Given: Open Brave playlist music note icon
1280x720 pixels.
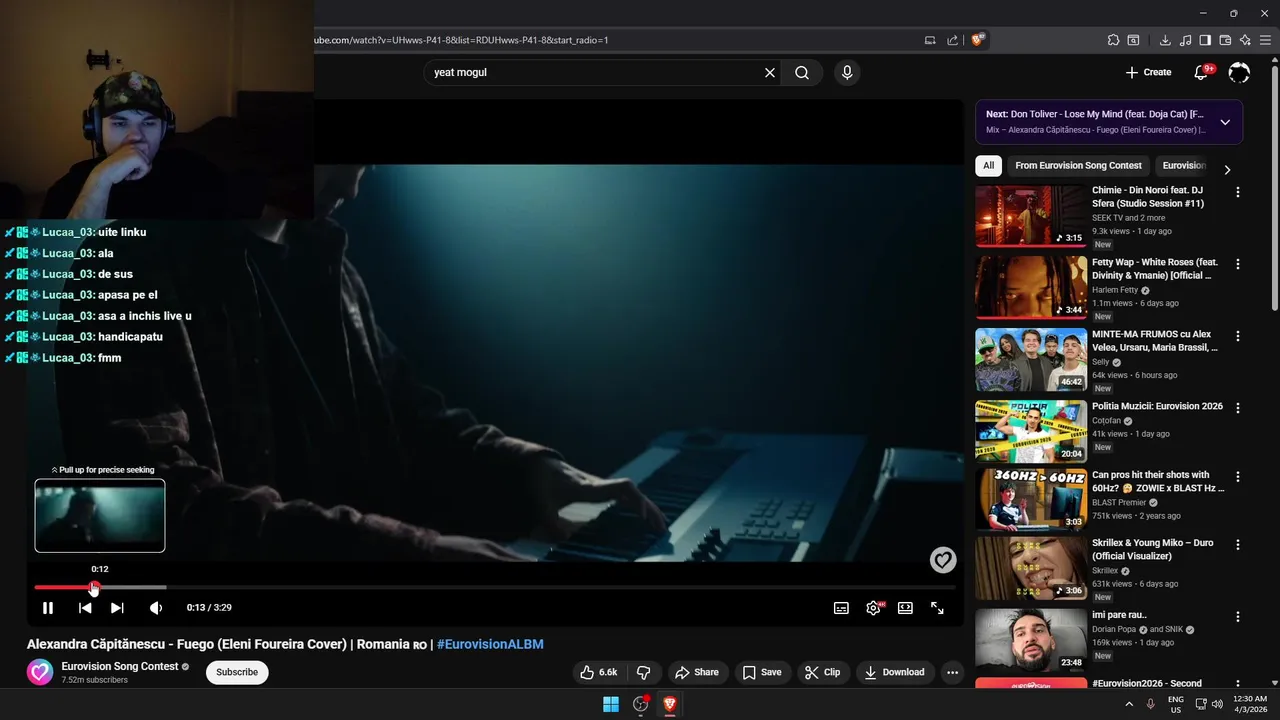Looking at the screenshot, I should point(1185,40).
